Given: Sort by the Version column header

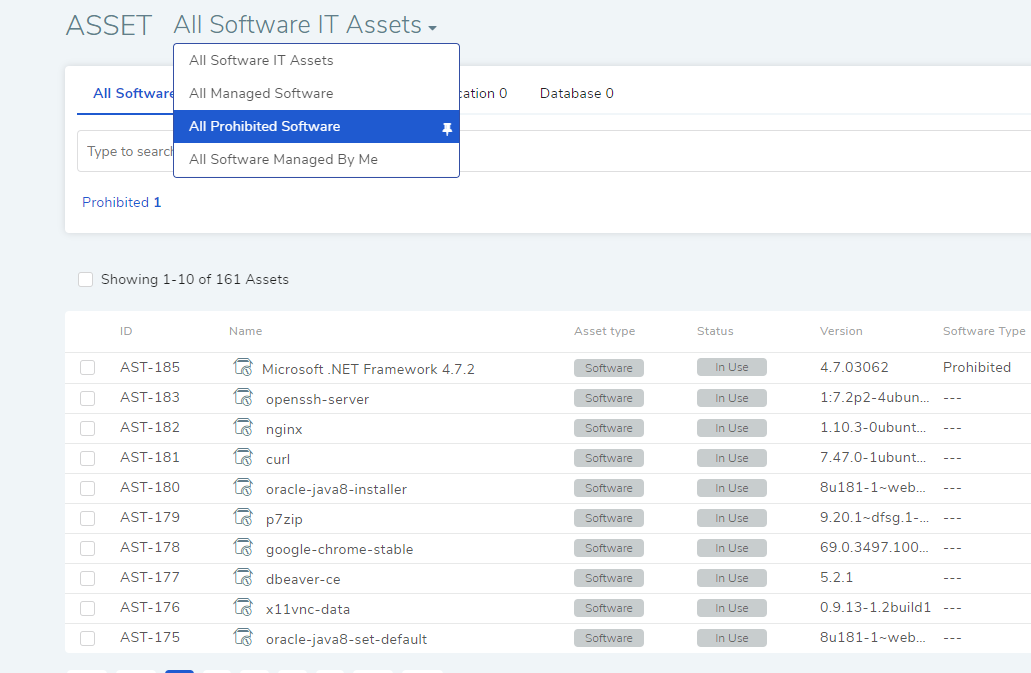Looking at the screenshot, I should 841,331.
